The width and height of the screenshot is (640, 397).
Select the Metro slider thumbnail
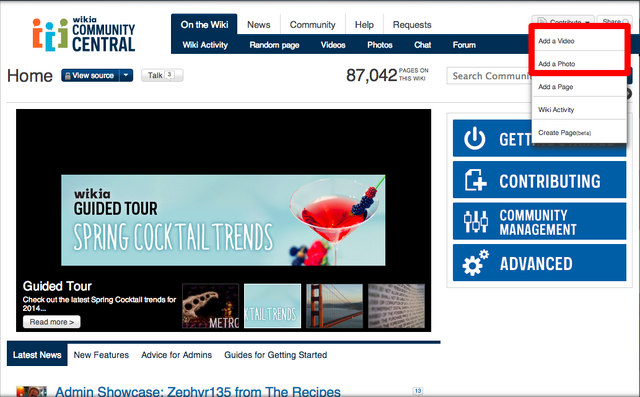click(210, 306)
